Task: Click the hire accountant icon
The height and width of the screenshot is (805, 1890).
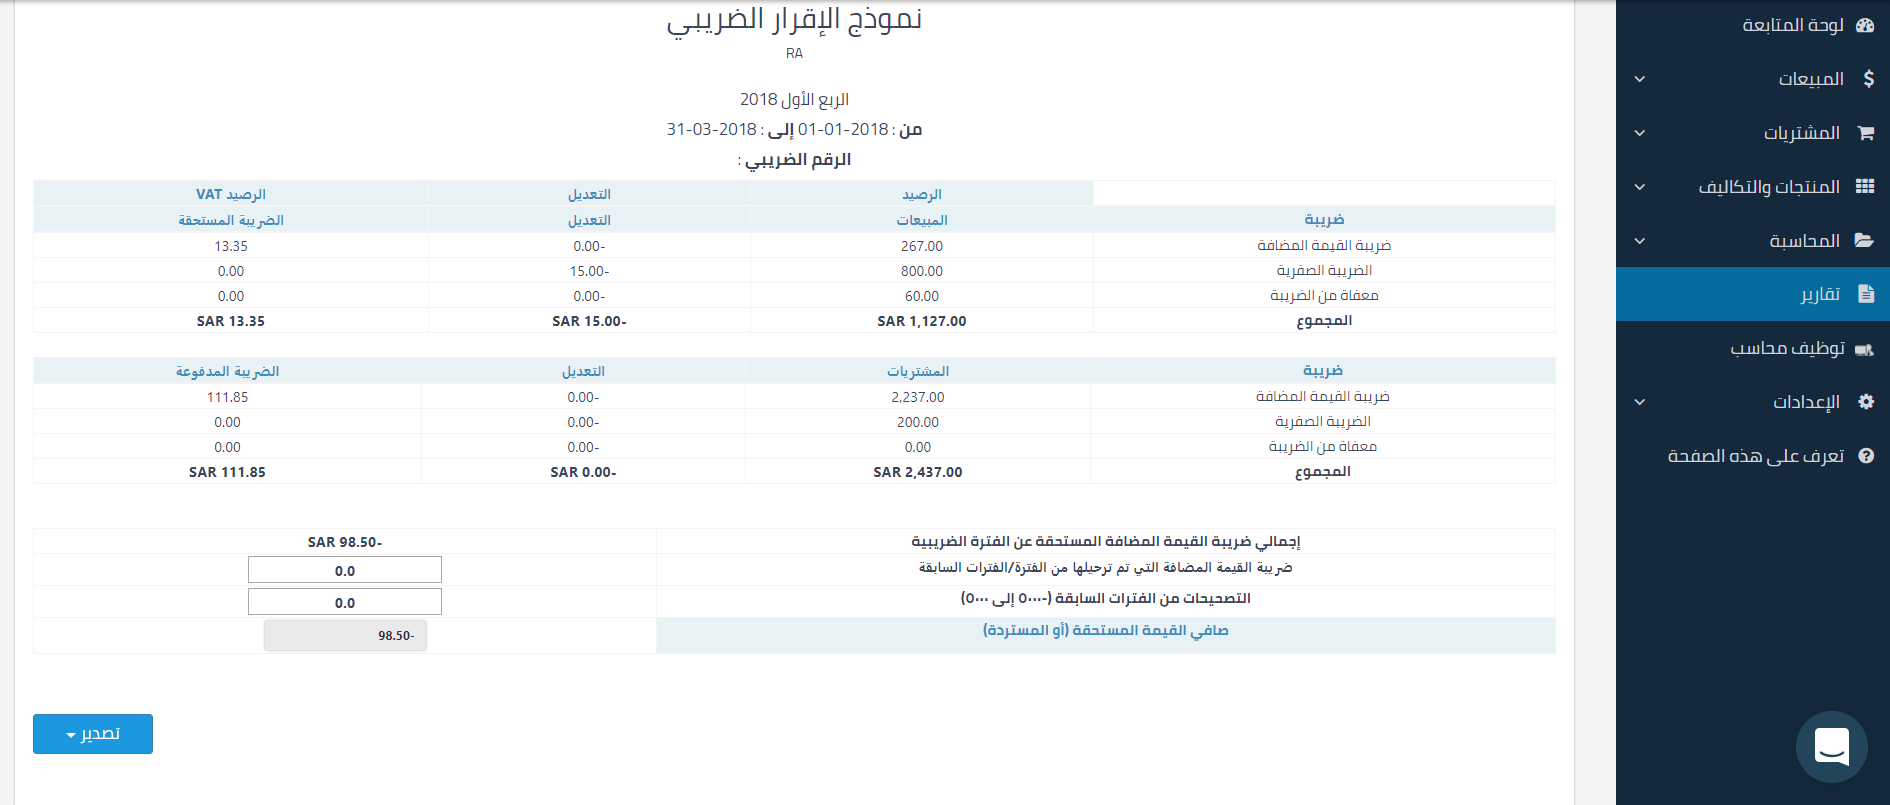Action: pos(1864,349)
